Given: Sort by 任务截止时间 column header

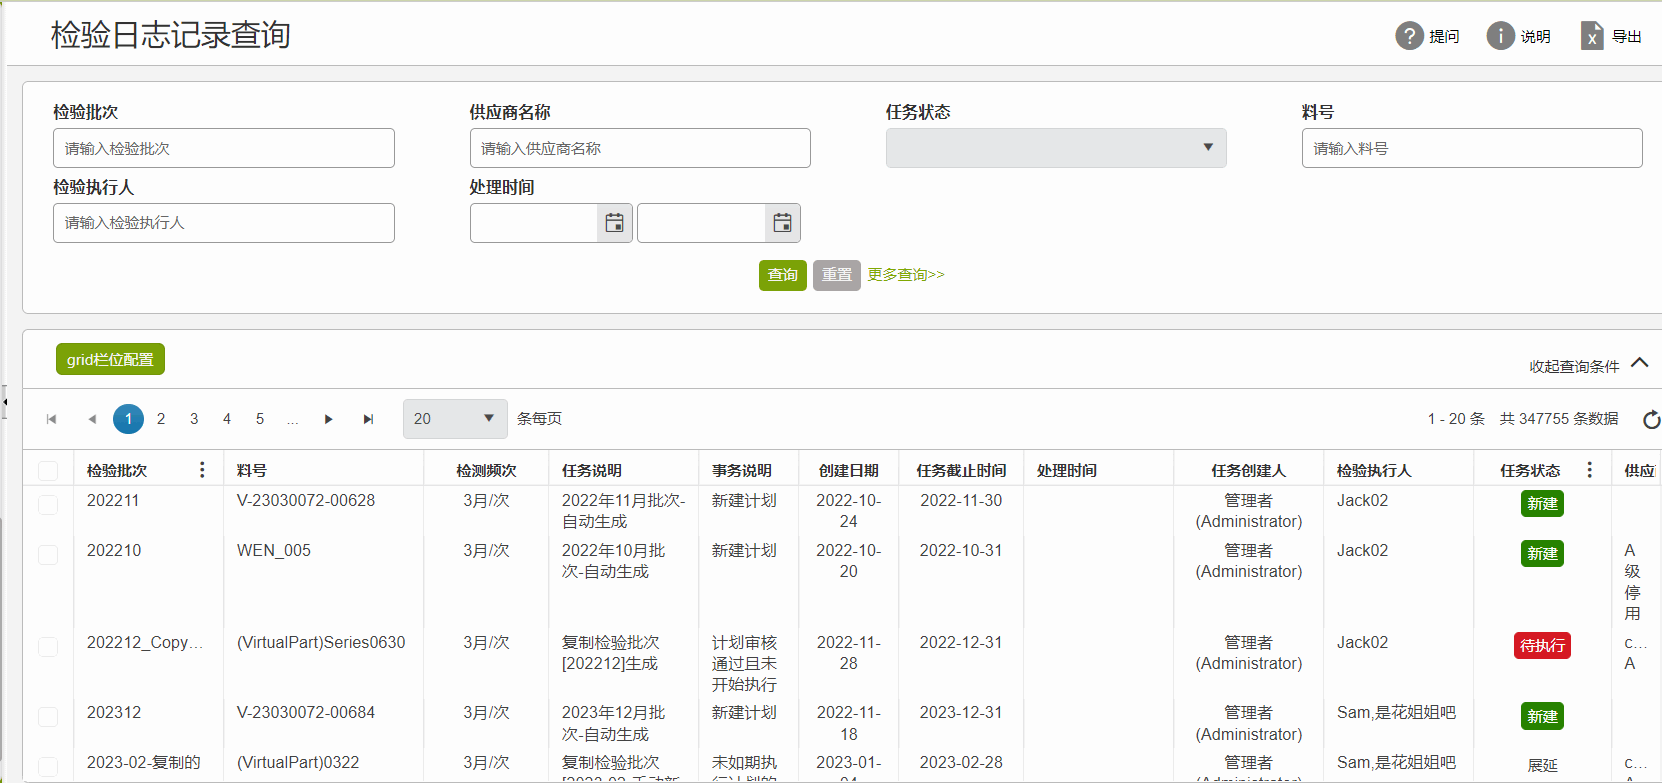Looking at the screenshot, I should (961, 470).
